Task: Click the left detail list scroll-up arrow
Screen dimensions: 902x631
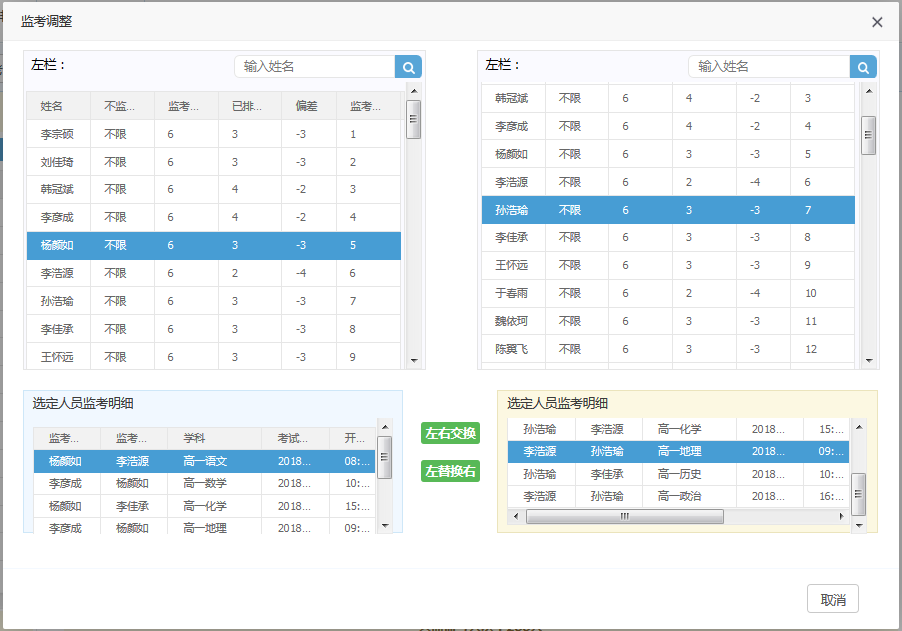Action: coord(385,427)
